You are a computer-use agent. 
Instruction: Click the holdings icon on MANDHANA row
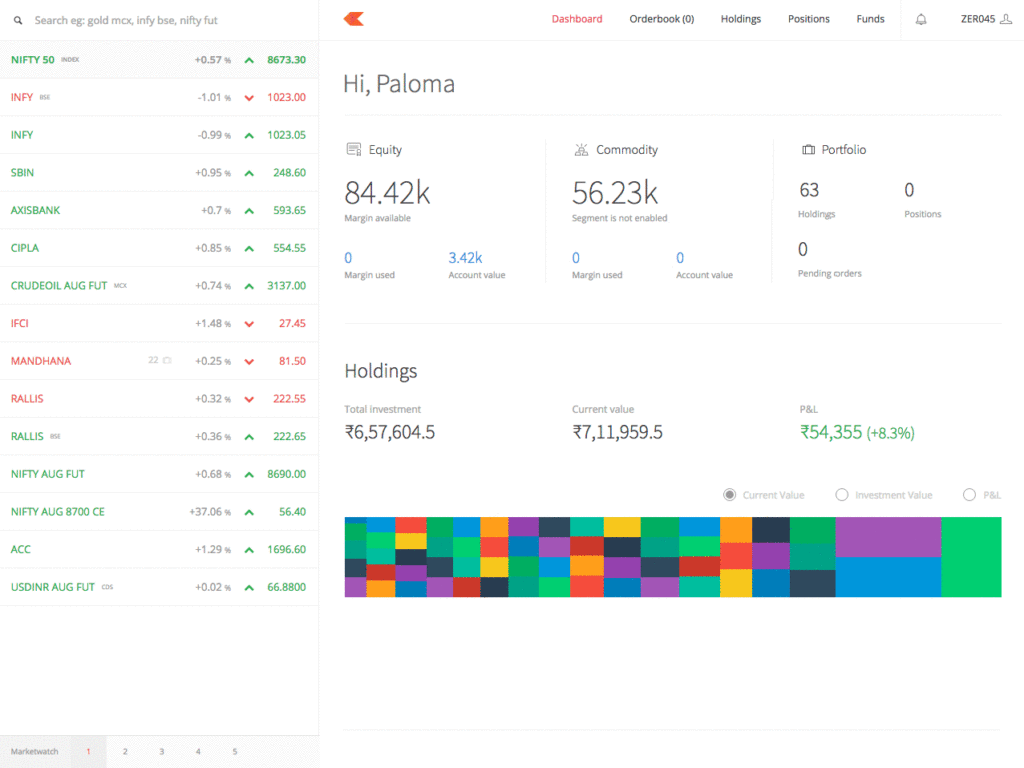tap(167, 361)
